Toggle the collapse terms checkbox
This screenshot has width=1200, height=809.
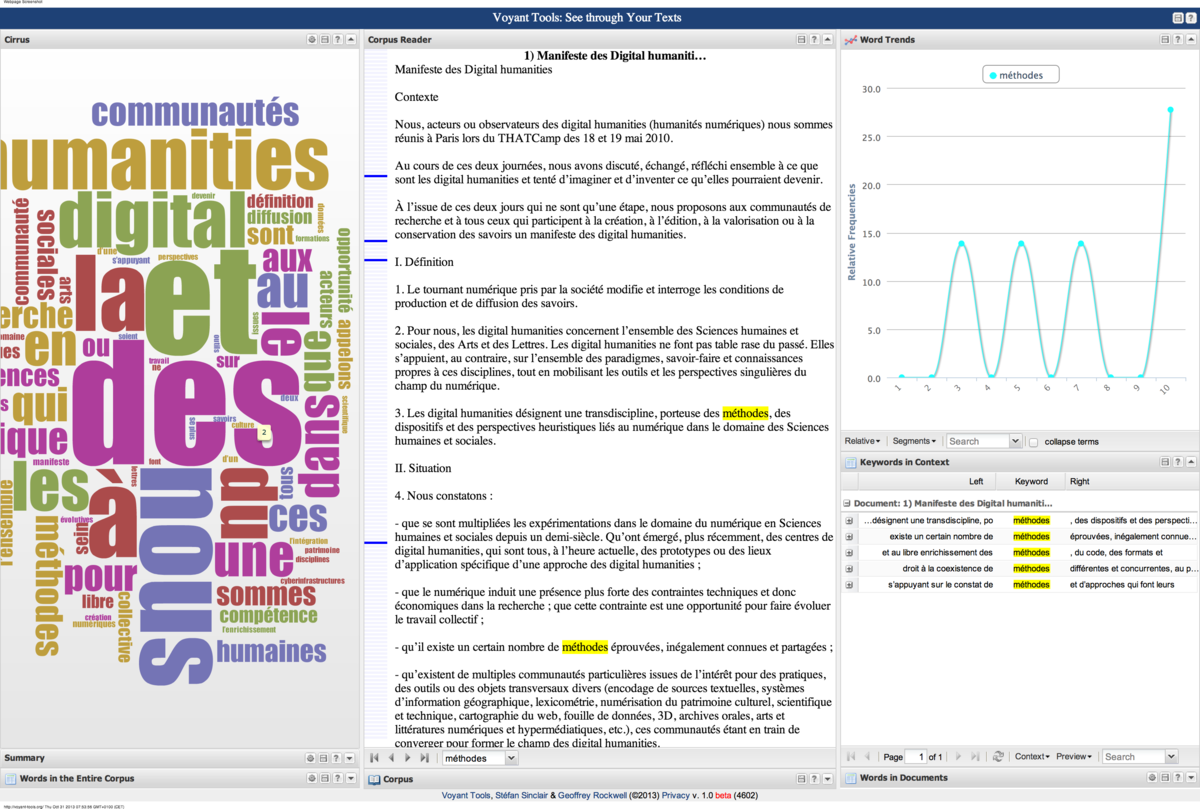pos(1034,441)
